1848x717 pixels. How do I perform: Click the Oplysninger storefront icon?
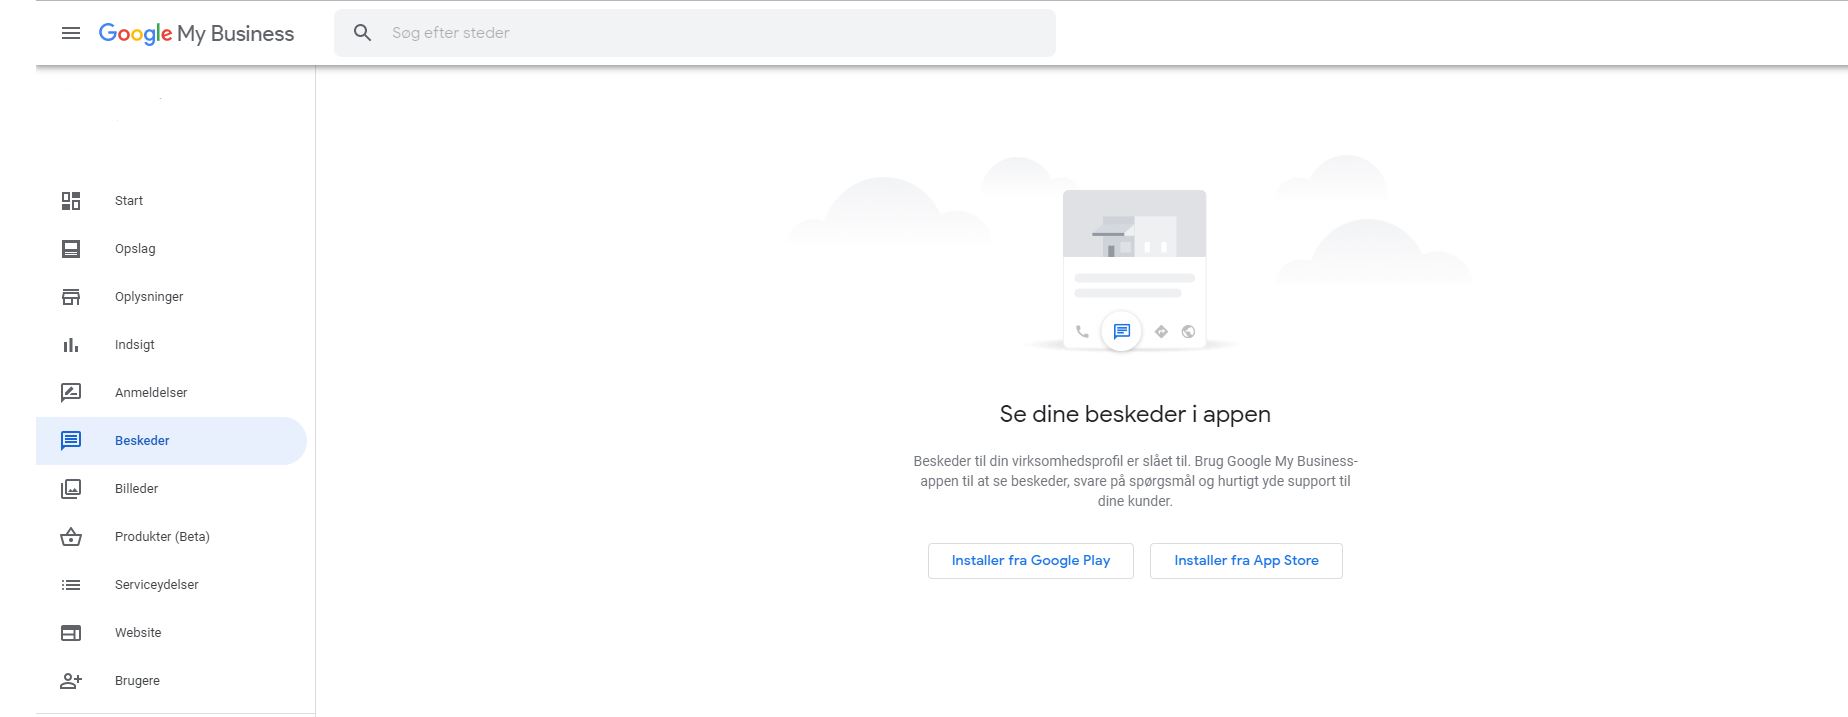click(71, 297)
